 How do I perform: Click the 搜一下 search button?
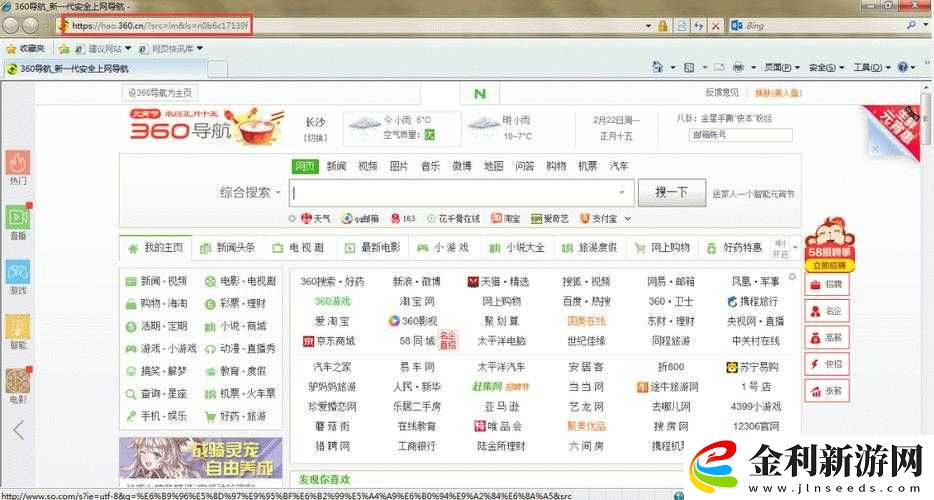(671, 192)
